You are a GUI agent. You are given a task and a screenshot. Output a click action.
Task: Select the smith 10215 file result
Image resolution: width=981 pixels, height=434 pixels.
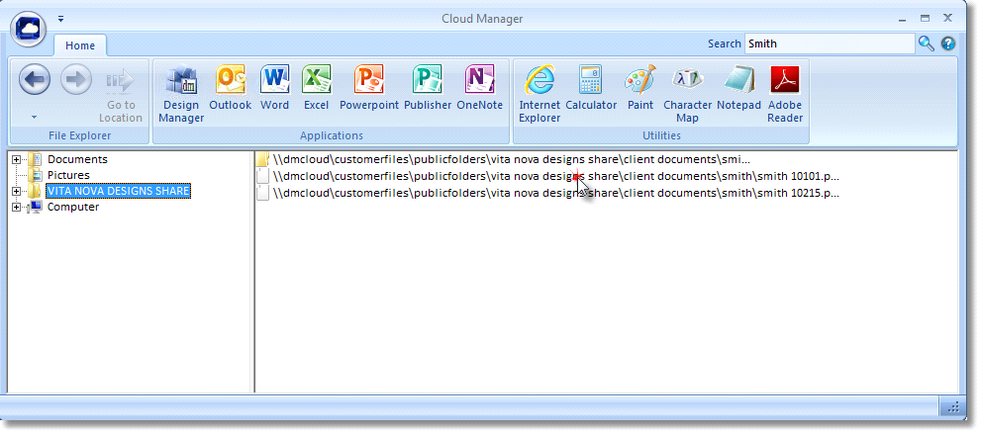click(x=549, y=193)
